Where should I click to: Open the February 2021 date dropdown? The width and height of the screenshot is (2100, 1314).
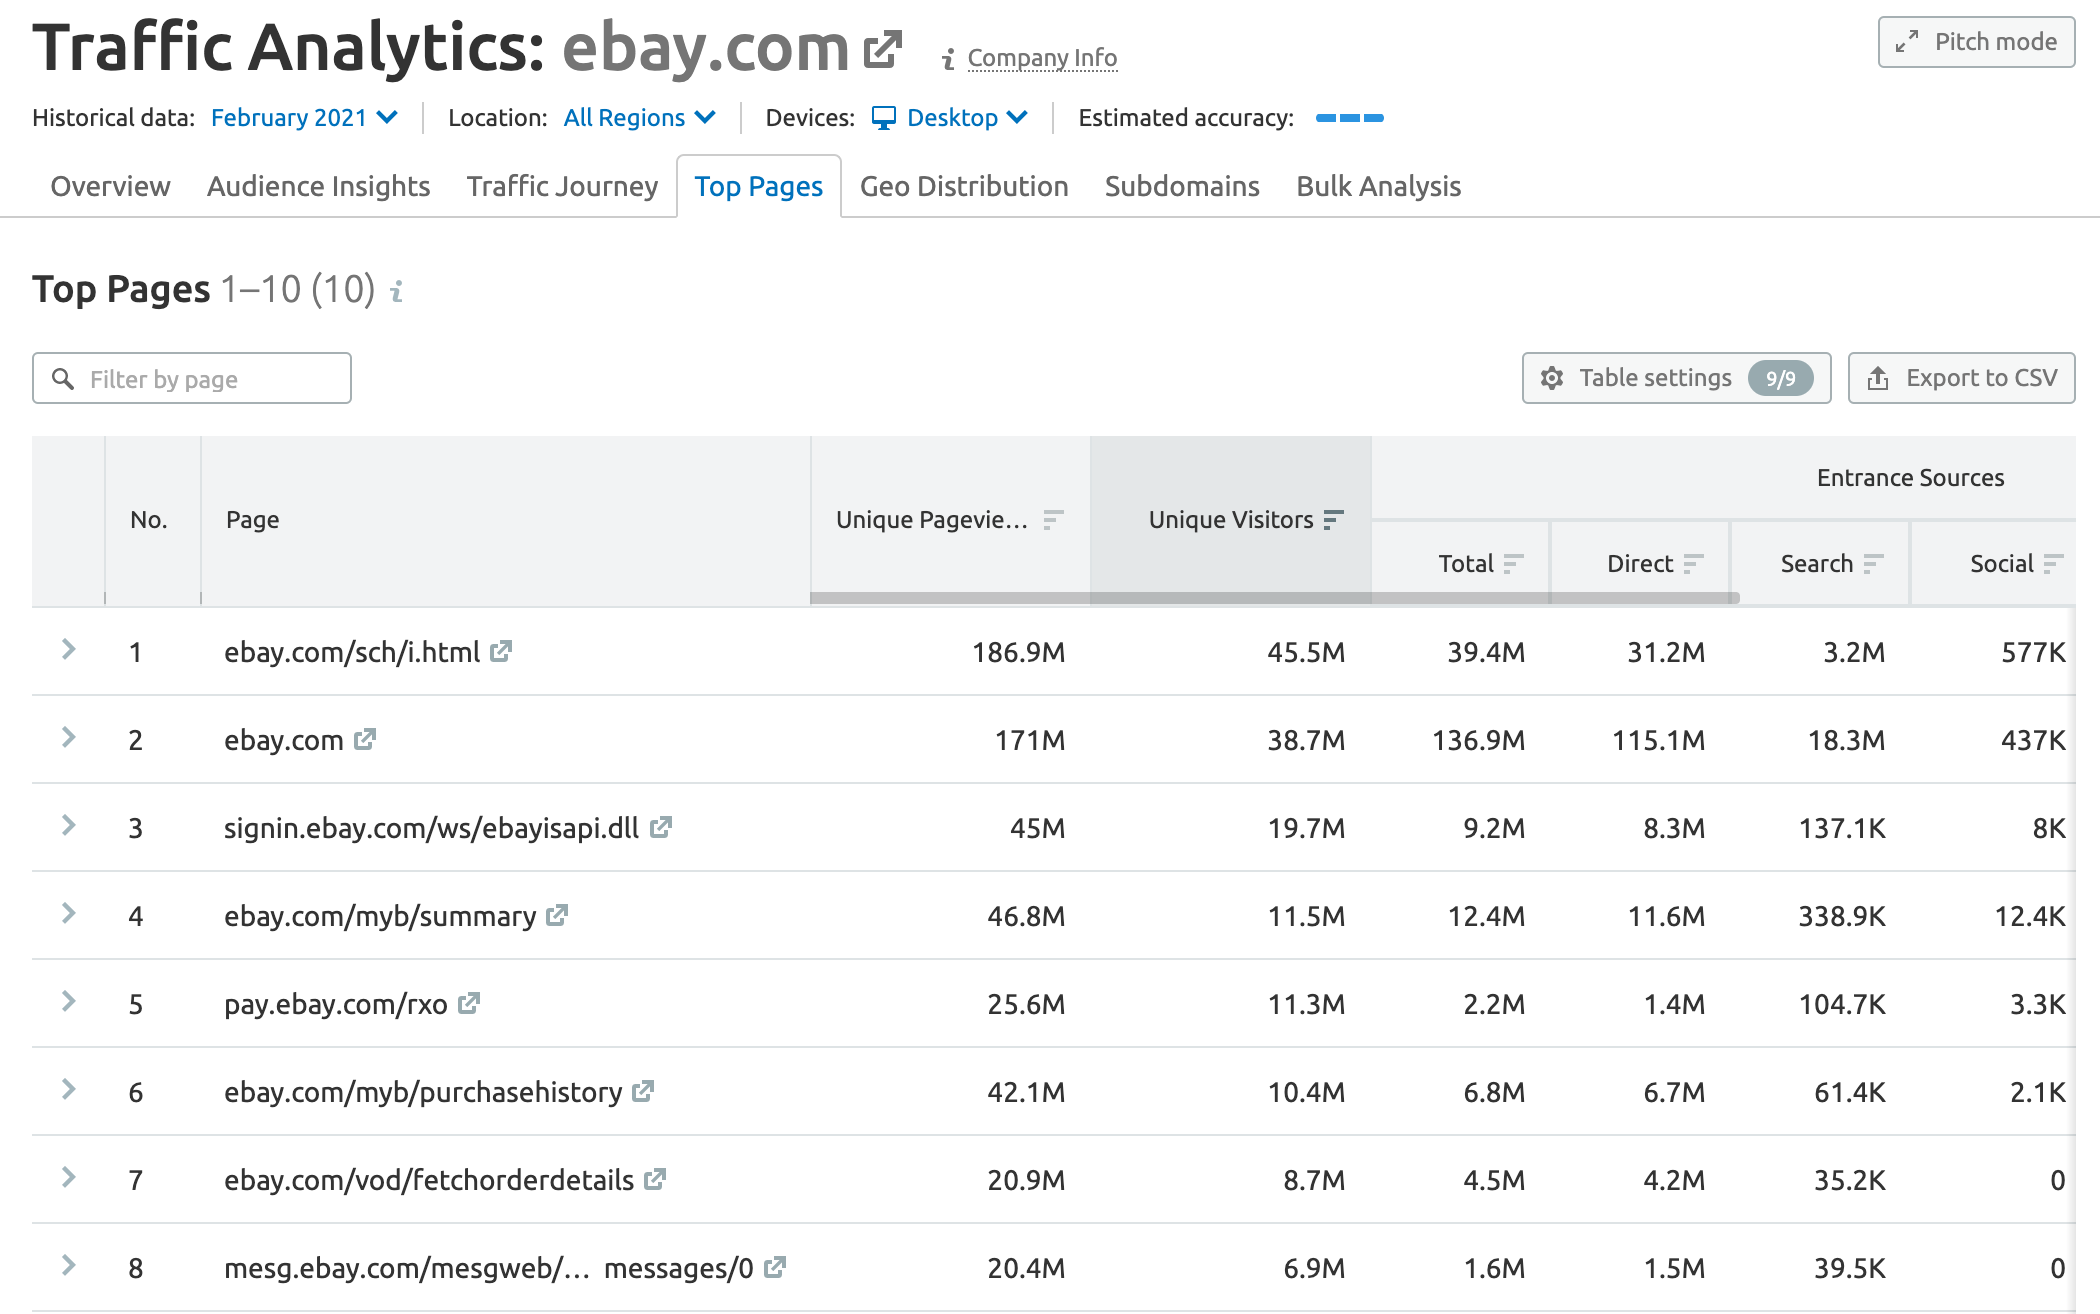pos(304,118)
